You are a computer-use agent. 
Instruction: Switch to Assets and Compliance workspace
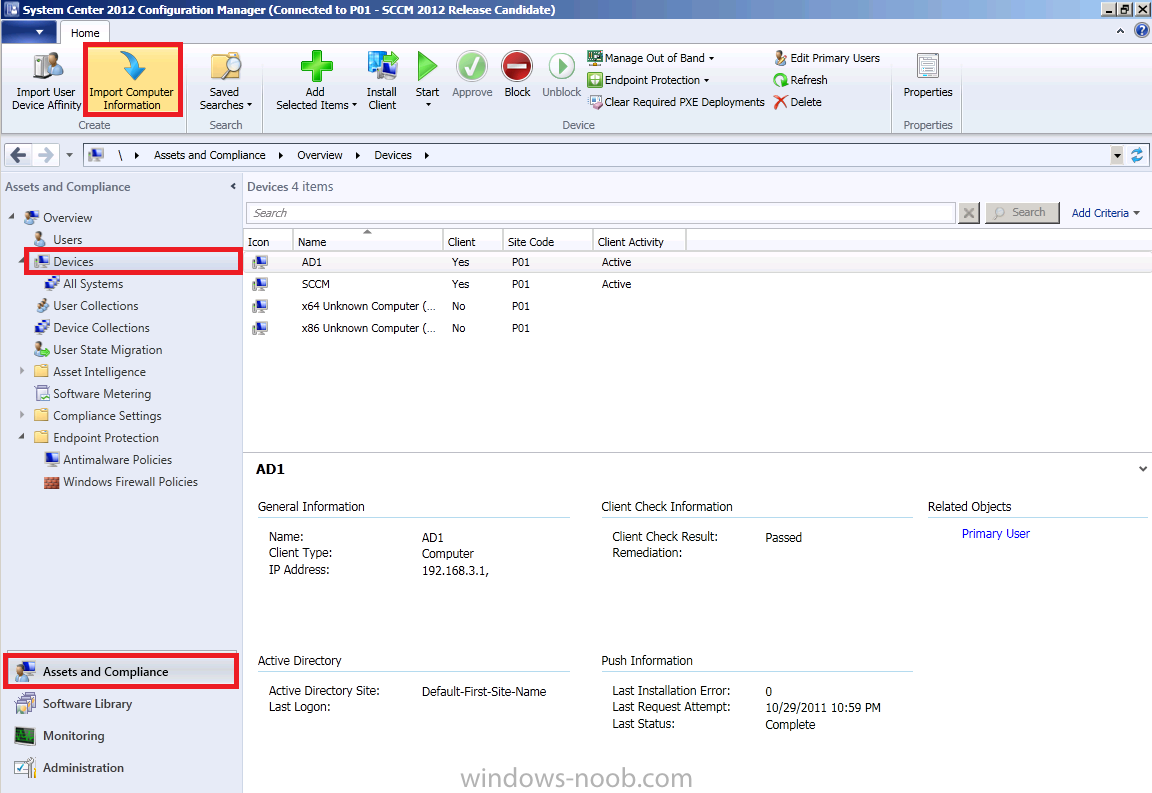pos(121,672)
